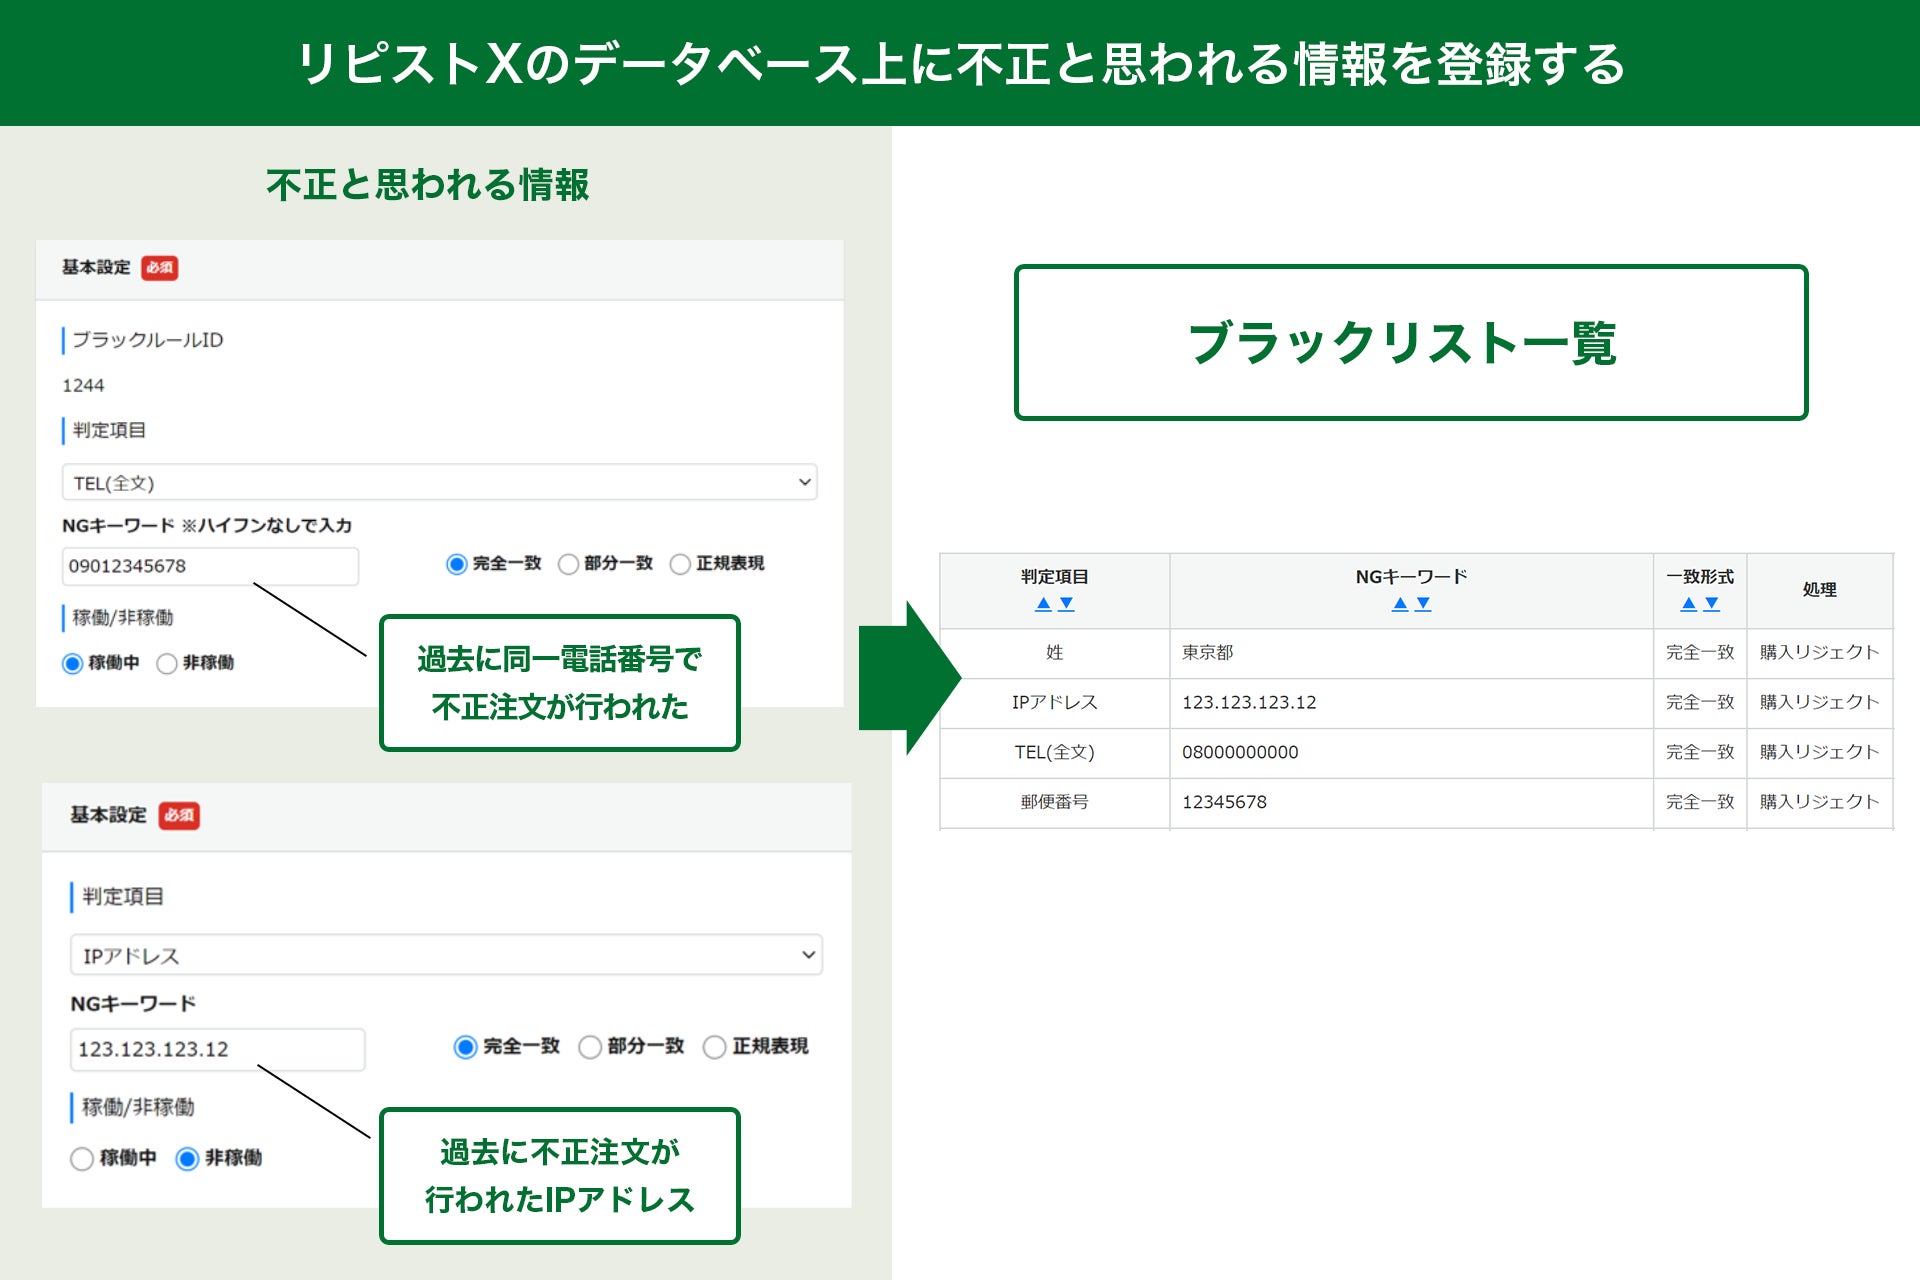Sort 判定項目 column ascending arrow
Image resolution: width=1920 pixels, height=1280 pixels.
point(1043,604)
